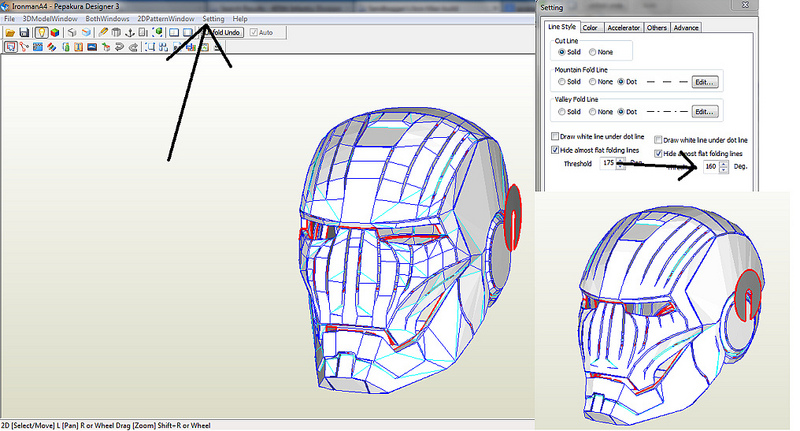800x431 pixels.
Task: Click Edit button for Mountain Fold Line
Action: tap(706, 81)
